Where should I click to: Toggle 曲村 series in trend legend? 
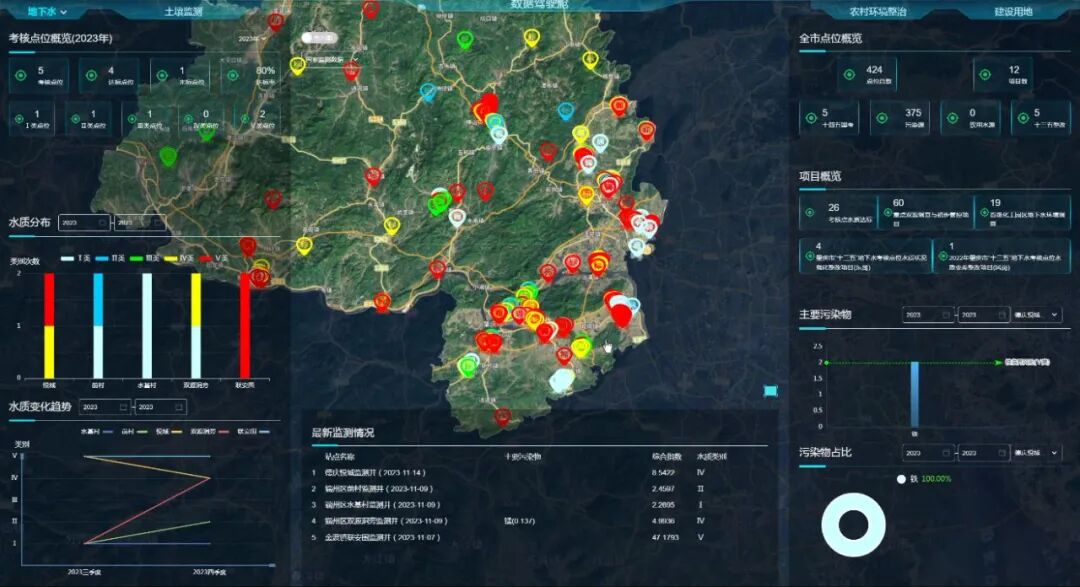tap(134, 431)
